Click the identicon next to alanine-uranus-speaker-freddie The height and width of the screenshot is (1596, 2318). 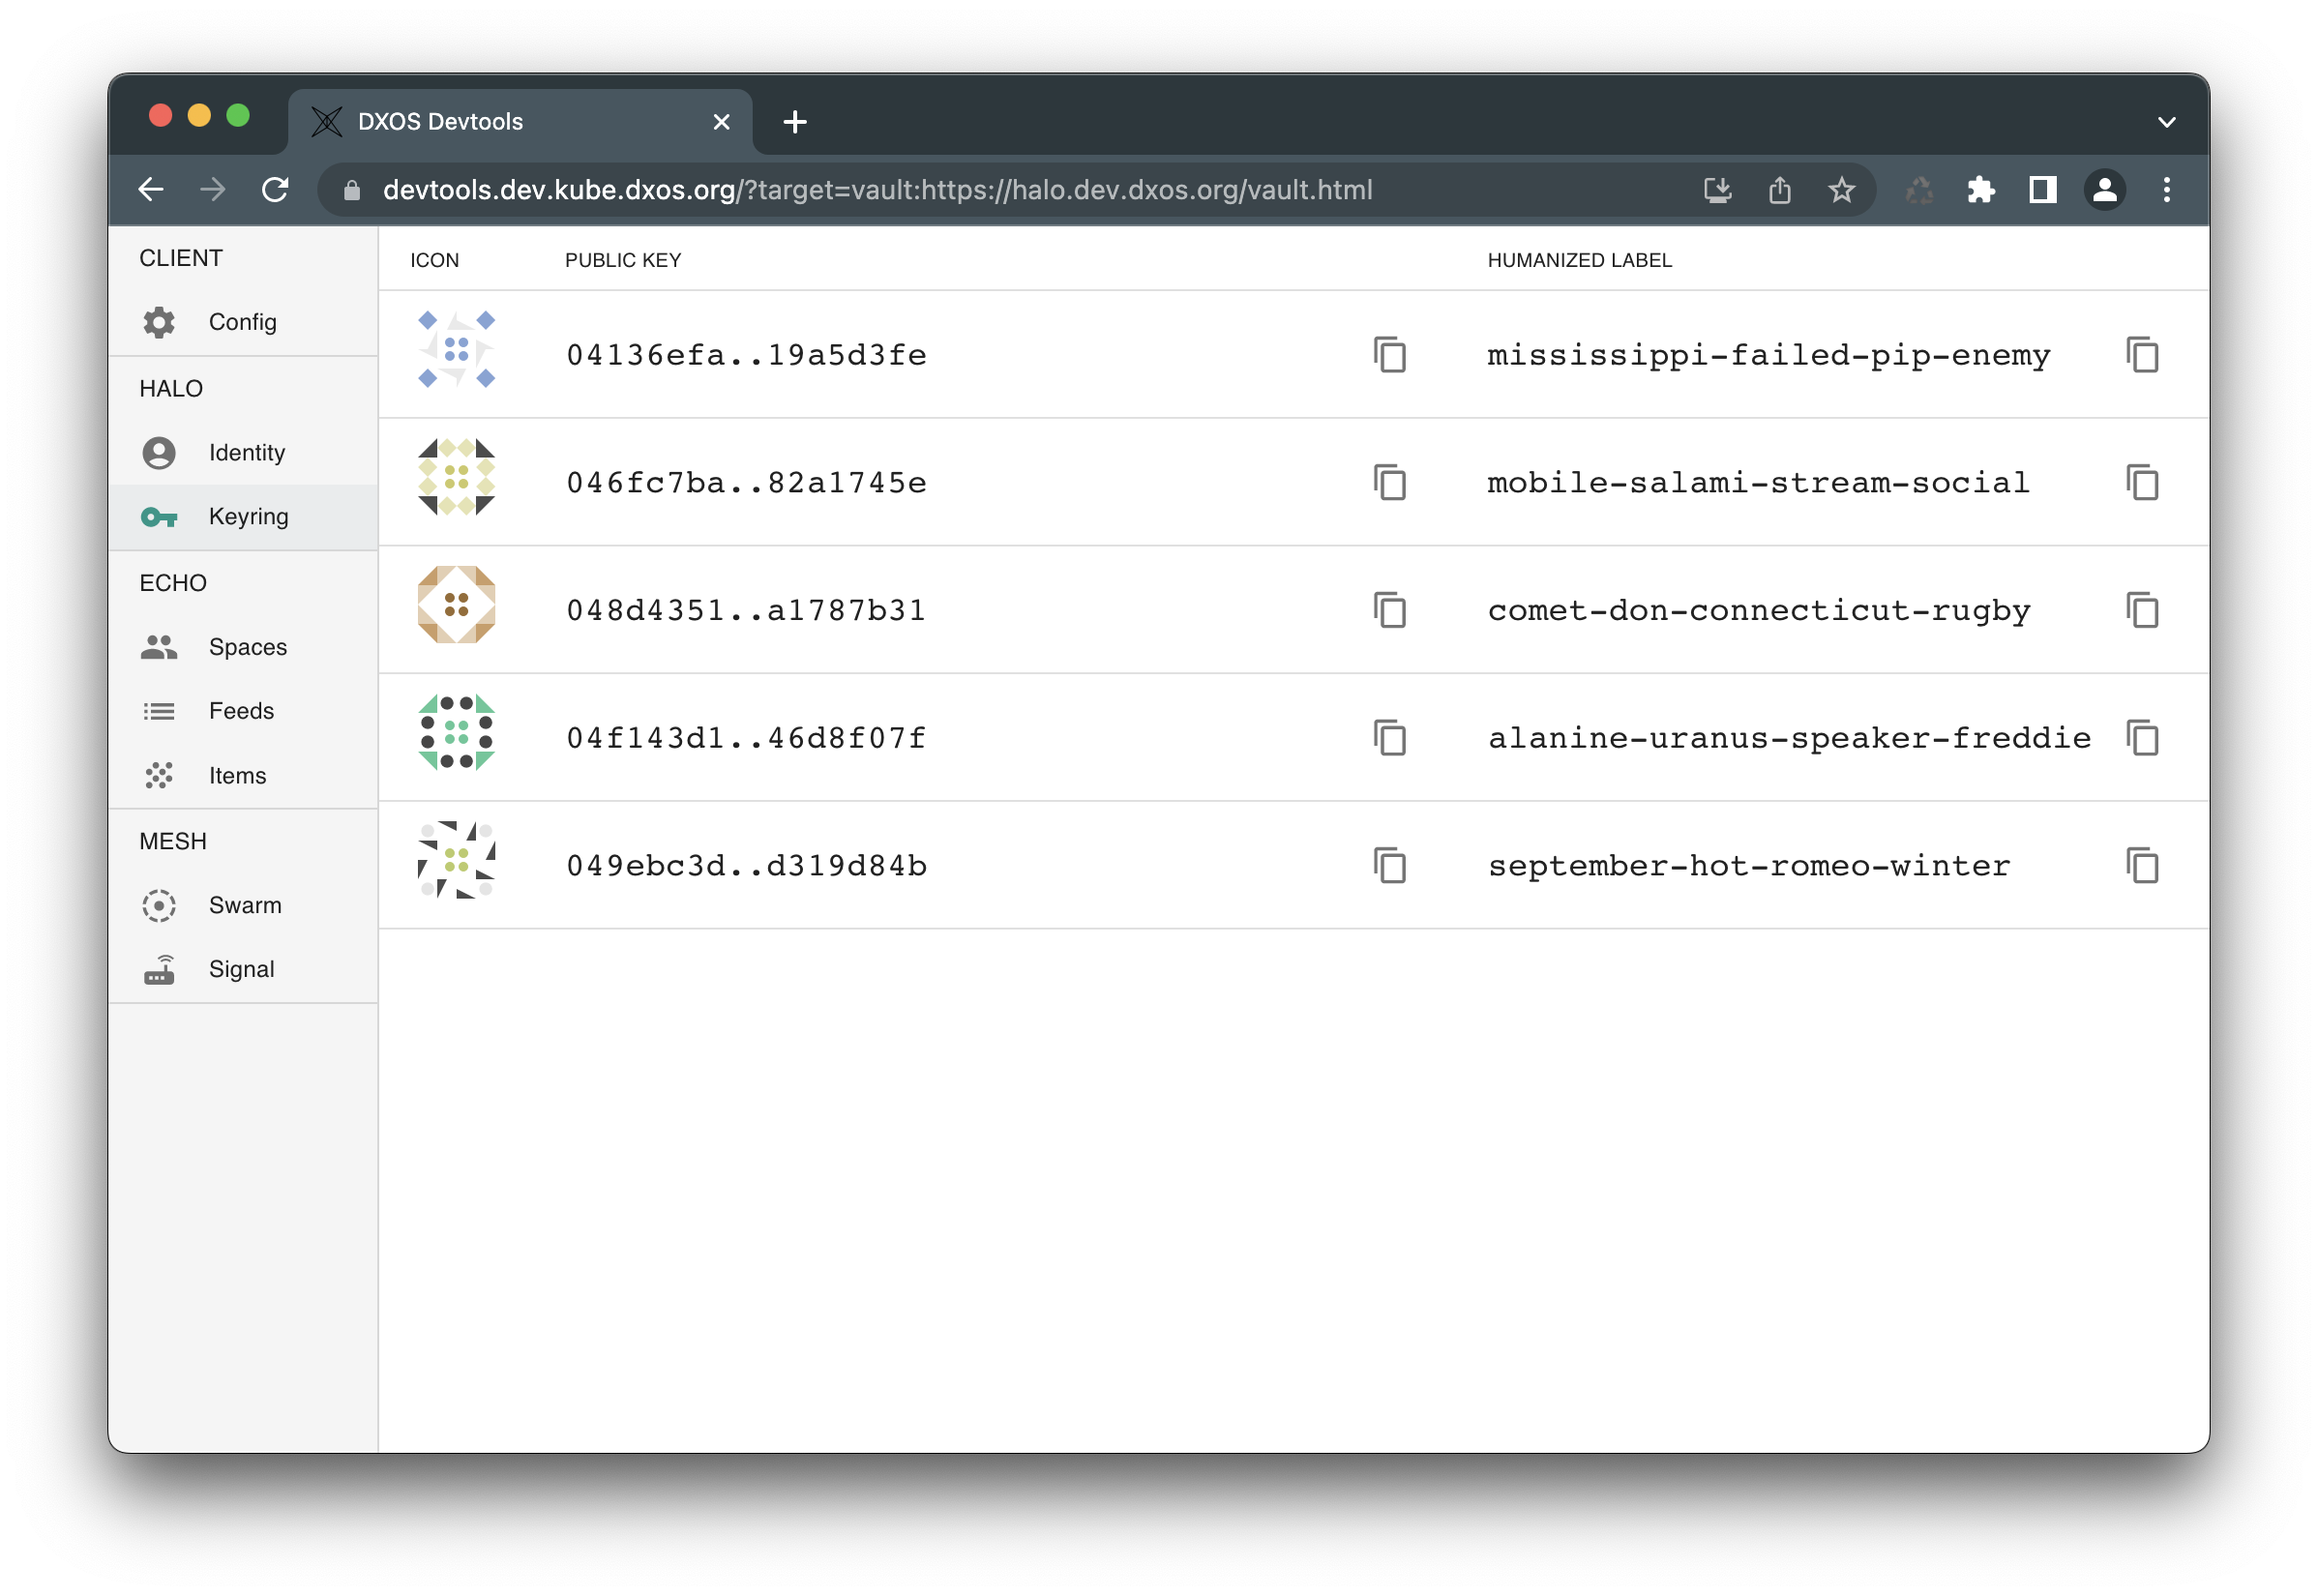pyautogui.click(x=456, y=738)
